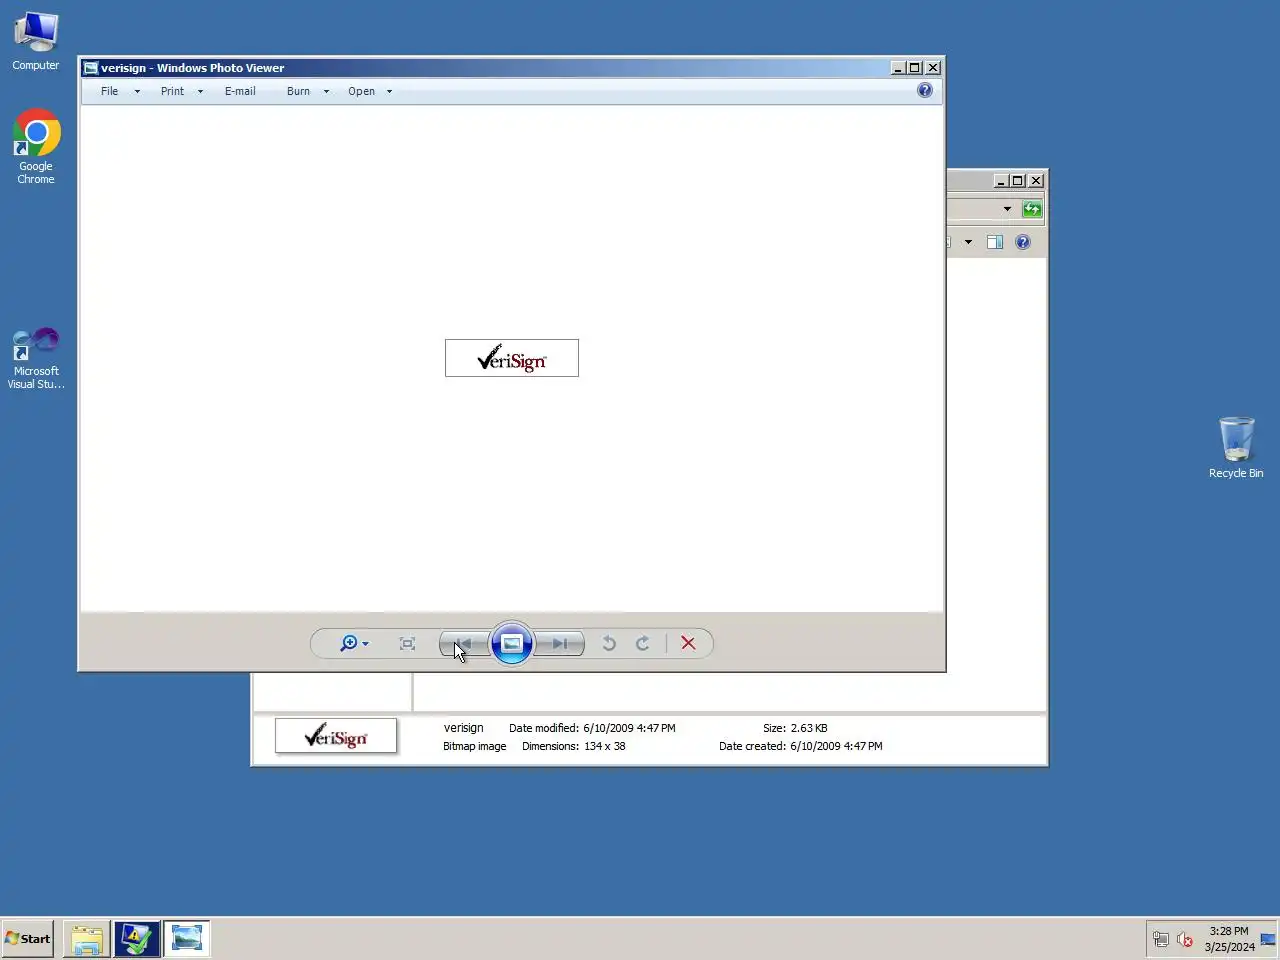
Task: Click the date modified value 6/10/2009 4:47 PM
Action: point(629,728)
